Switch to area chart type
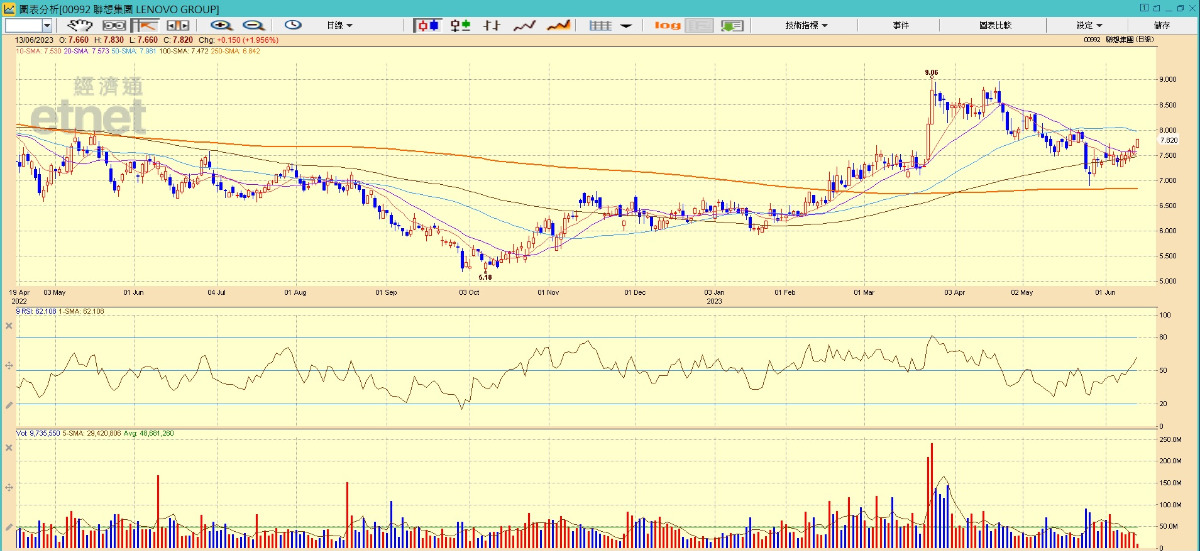 coord(558,25)
